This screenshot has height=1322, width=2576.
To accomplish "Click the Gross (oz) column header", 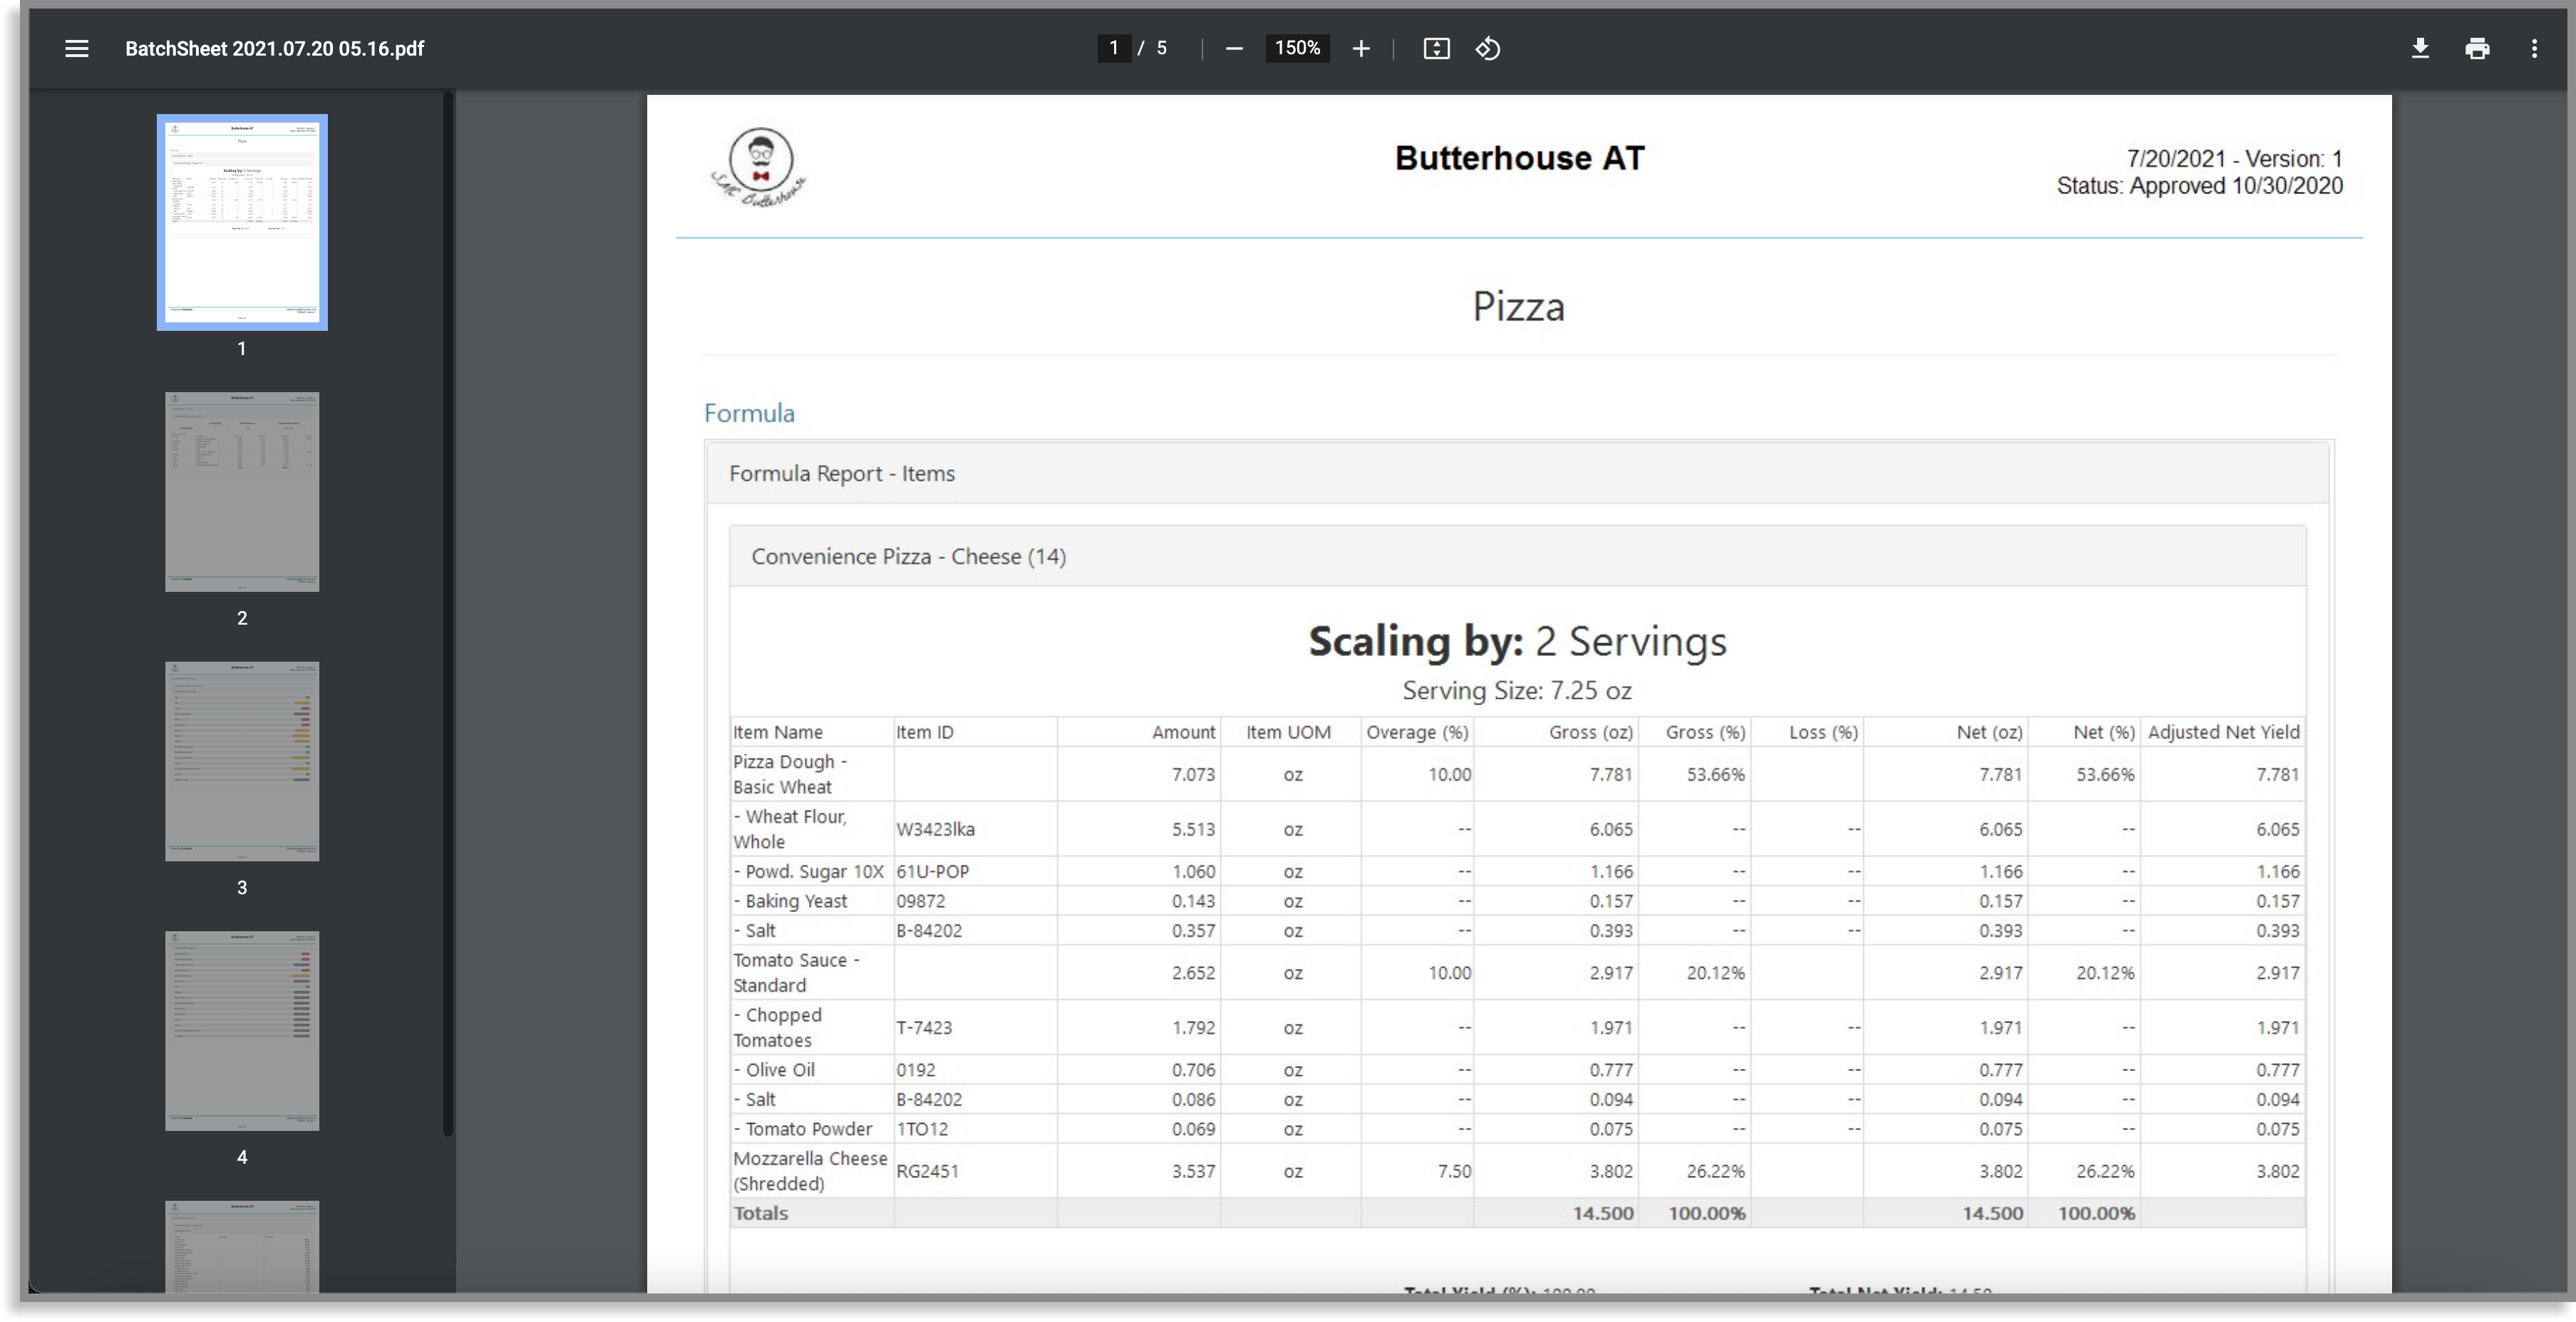I will coord(1591,732).
